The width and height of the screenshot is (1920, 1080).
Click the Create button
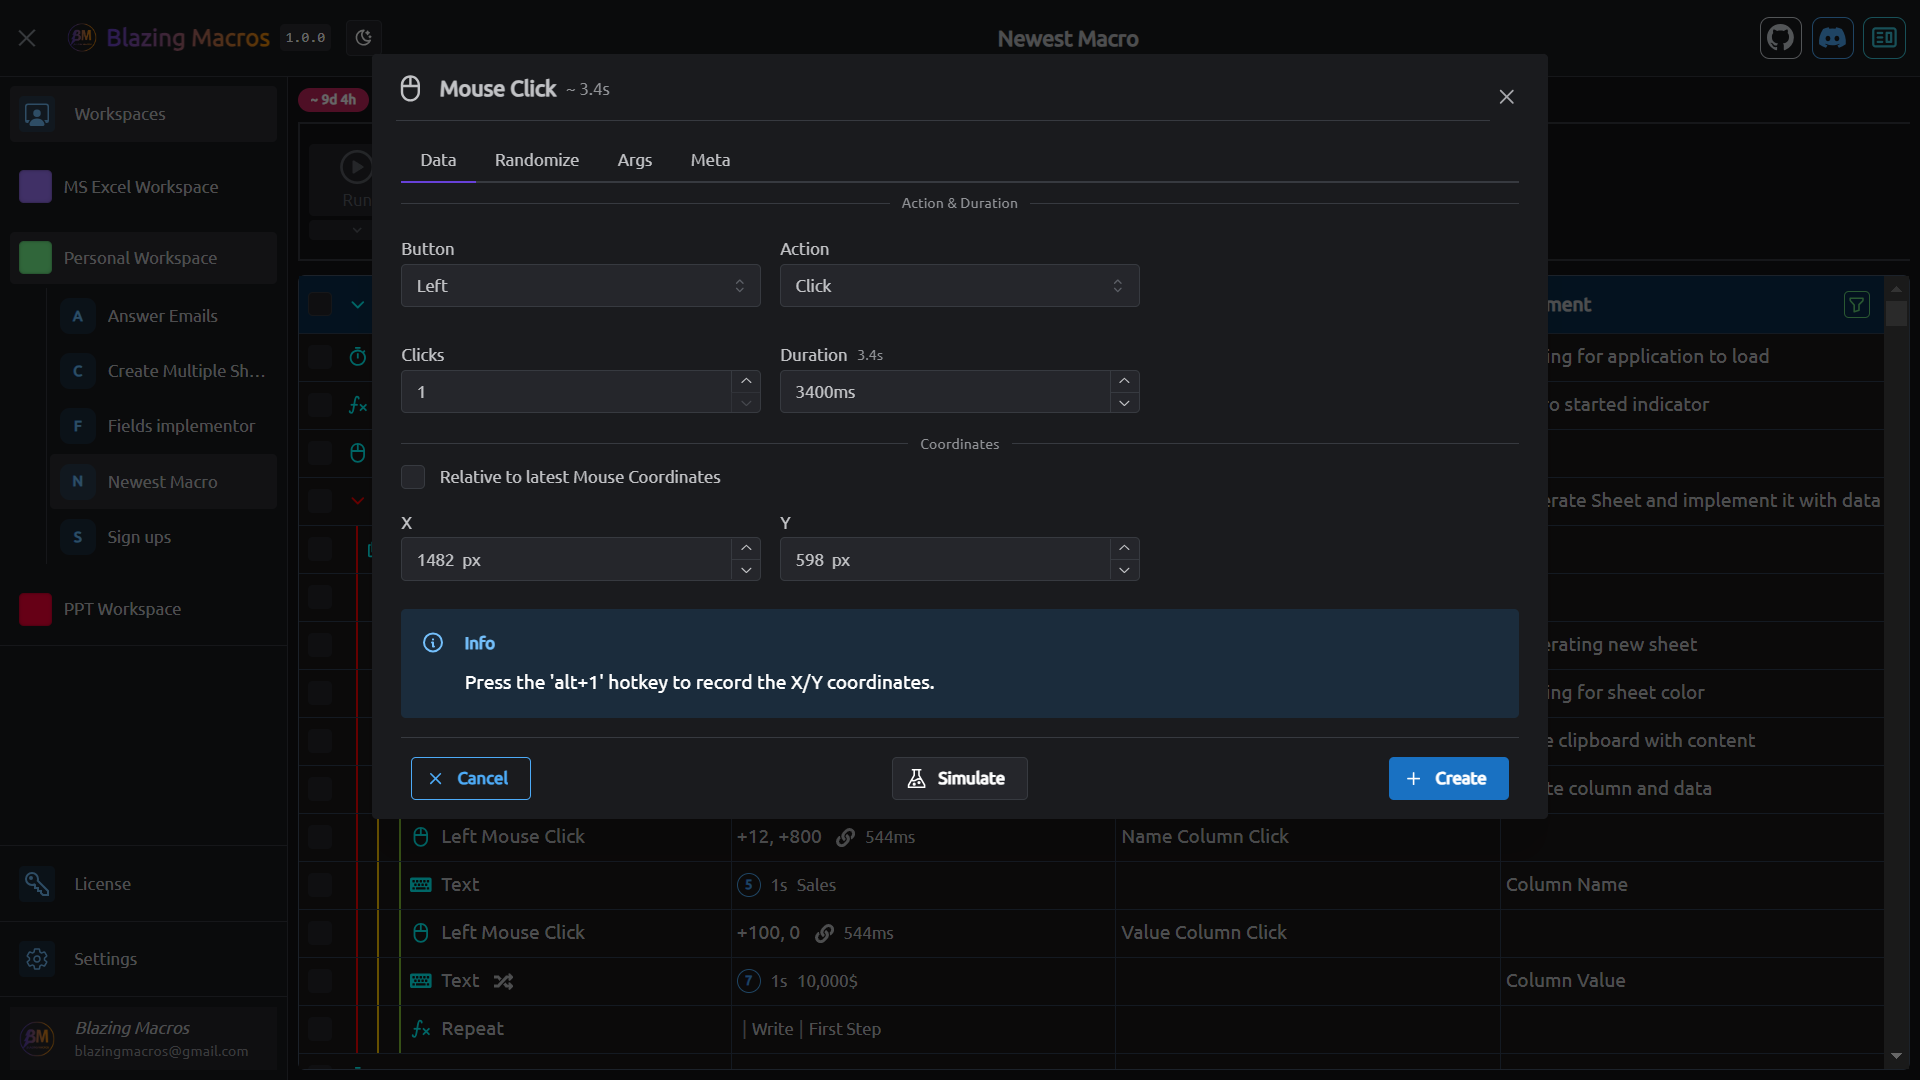pyautogui.click(x=1447, y=778)
